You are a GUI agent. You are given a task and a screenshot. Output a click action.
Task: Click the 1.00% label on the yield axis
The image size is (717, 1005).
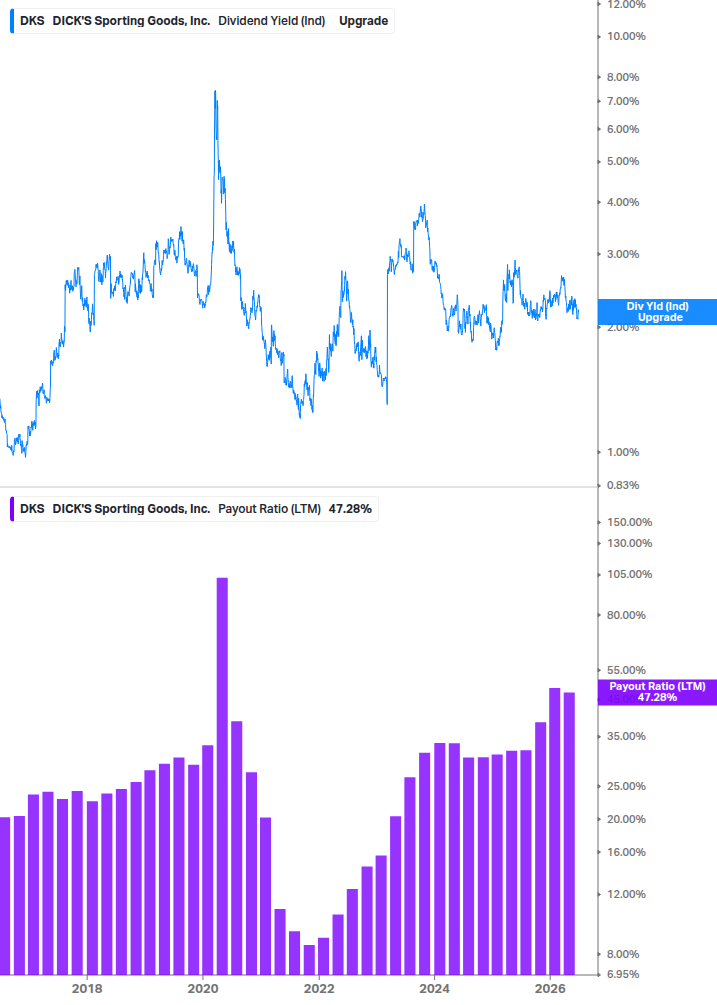[623, 453]
